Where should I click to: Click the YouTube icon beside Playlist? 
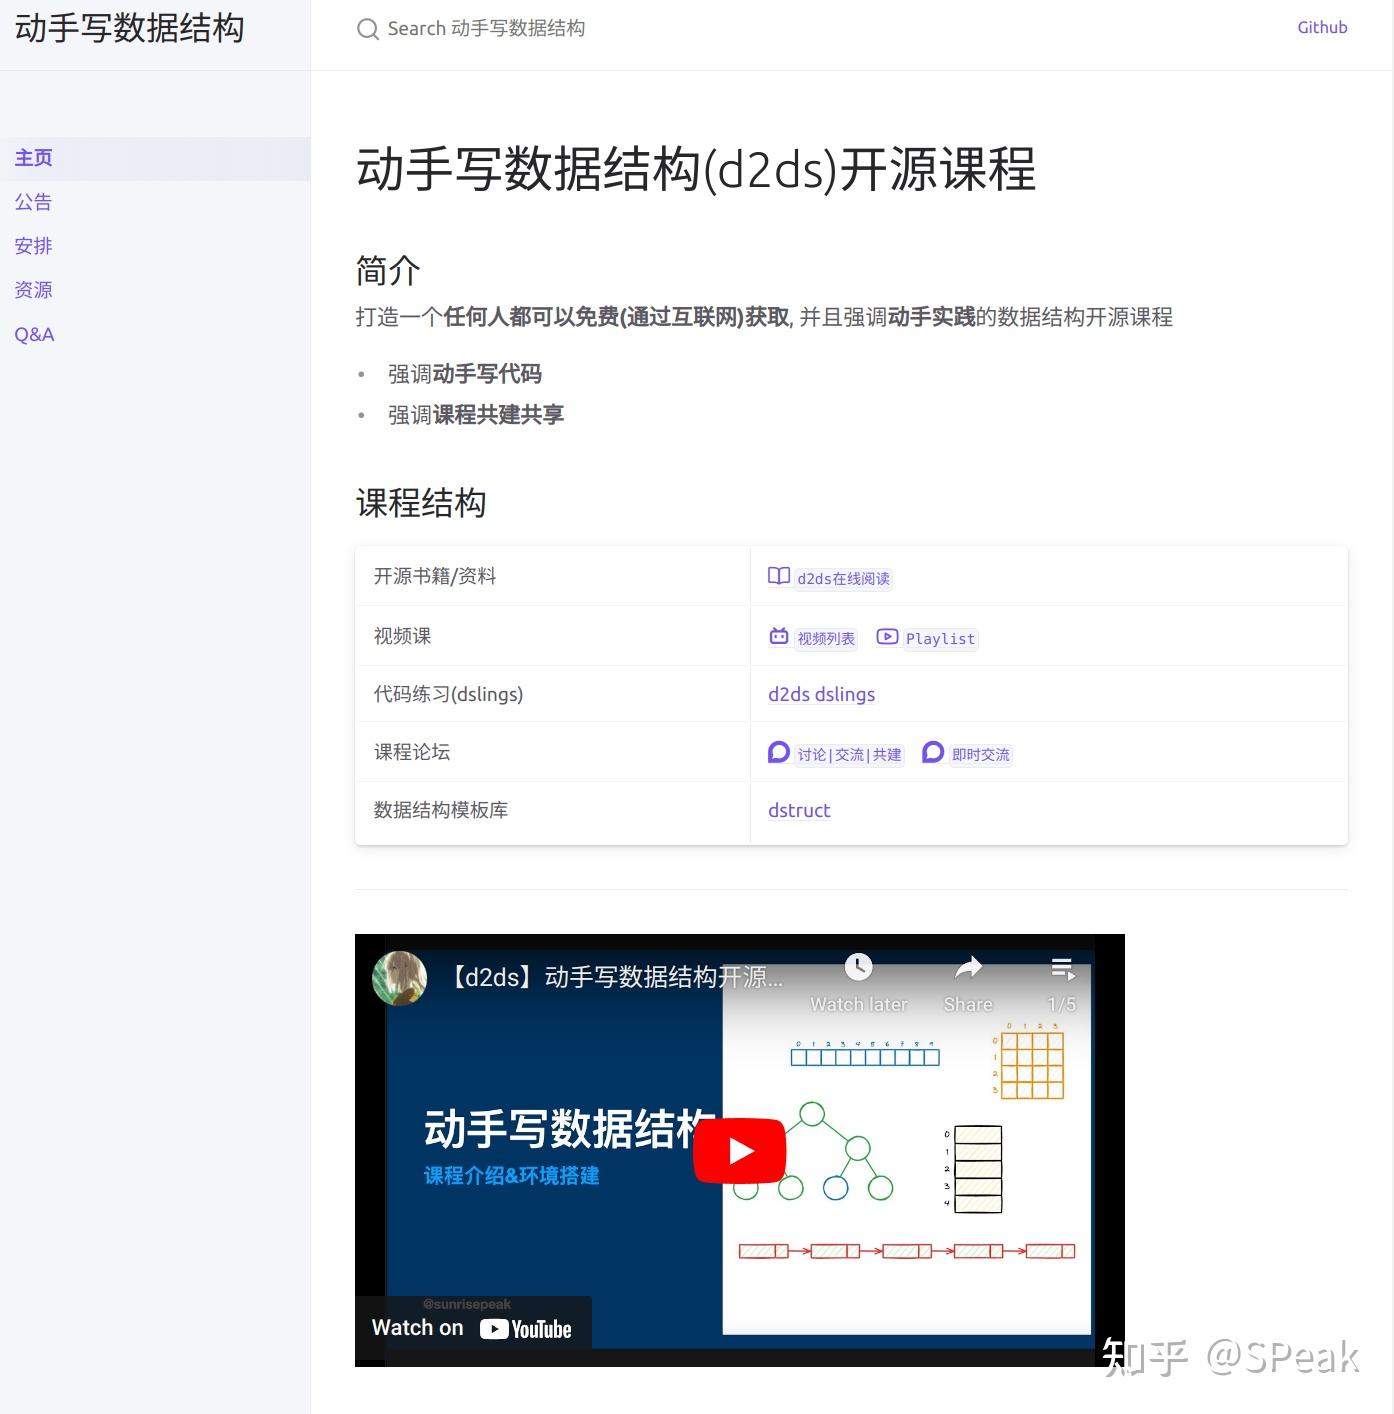coord(887,636)
